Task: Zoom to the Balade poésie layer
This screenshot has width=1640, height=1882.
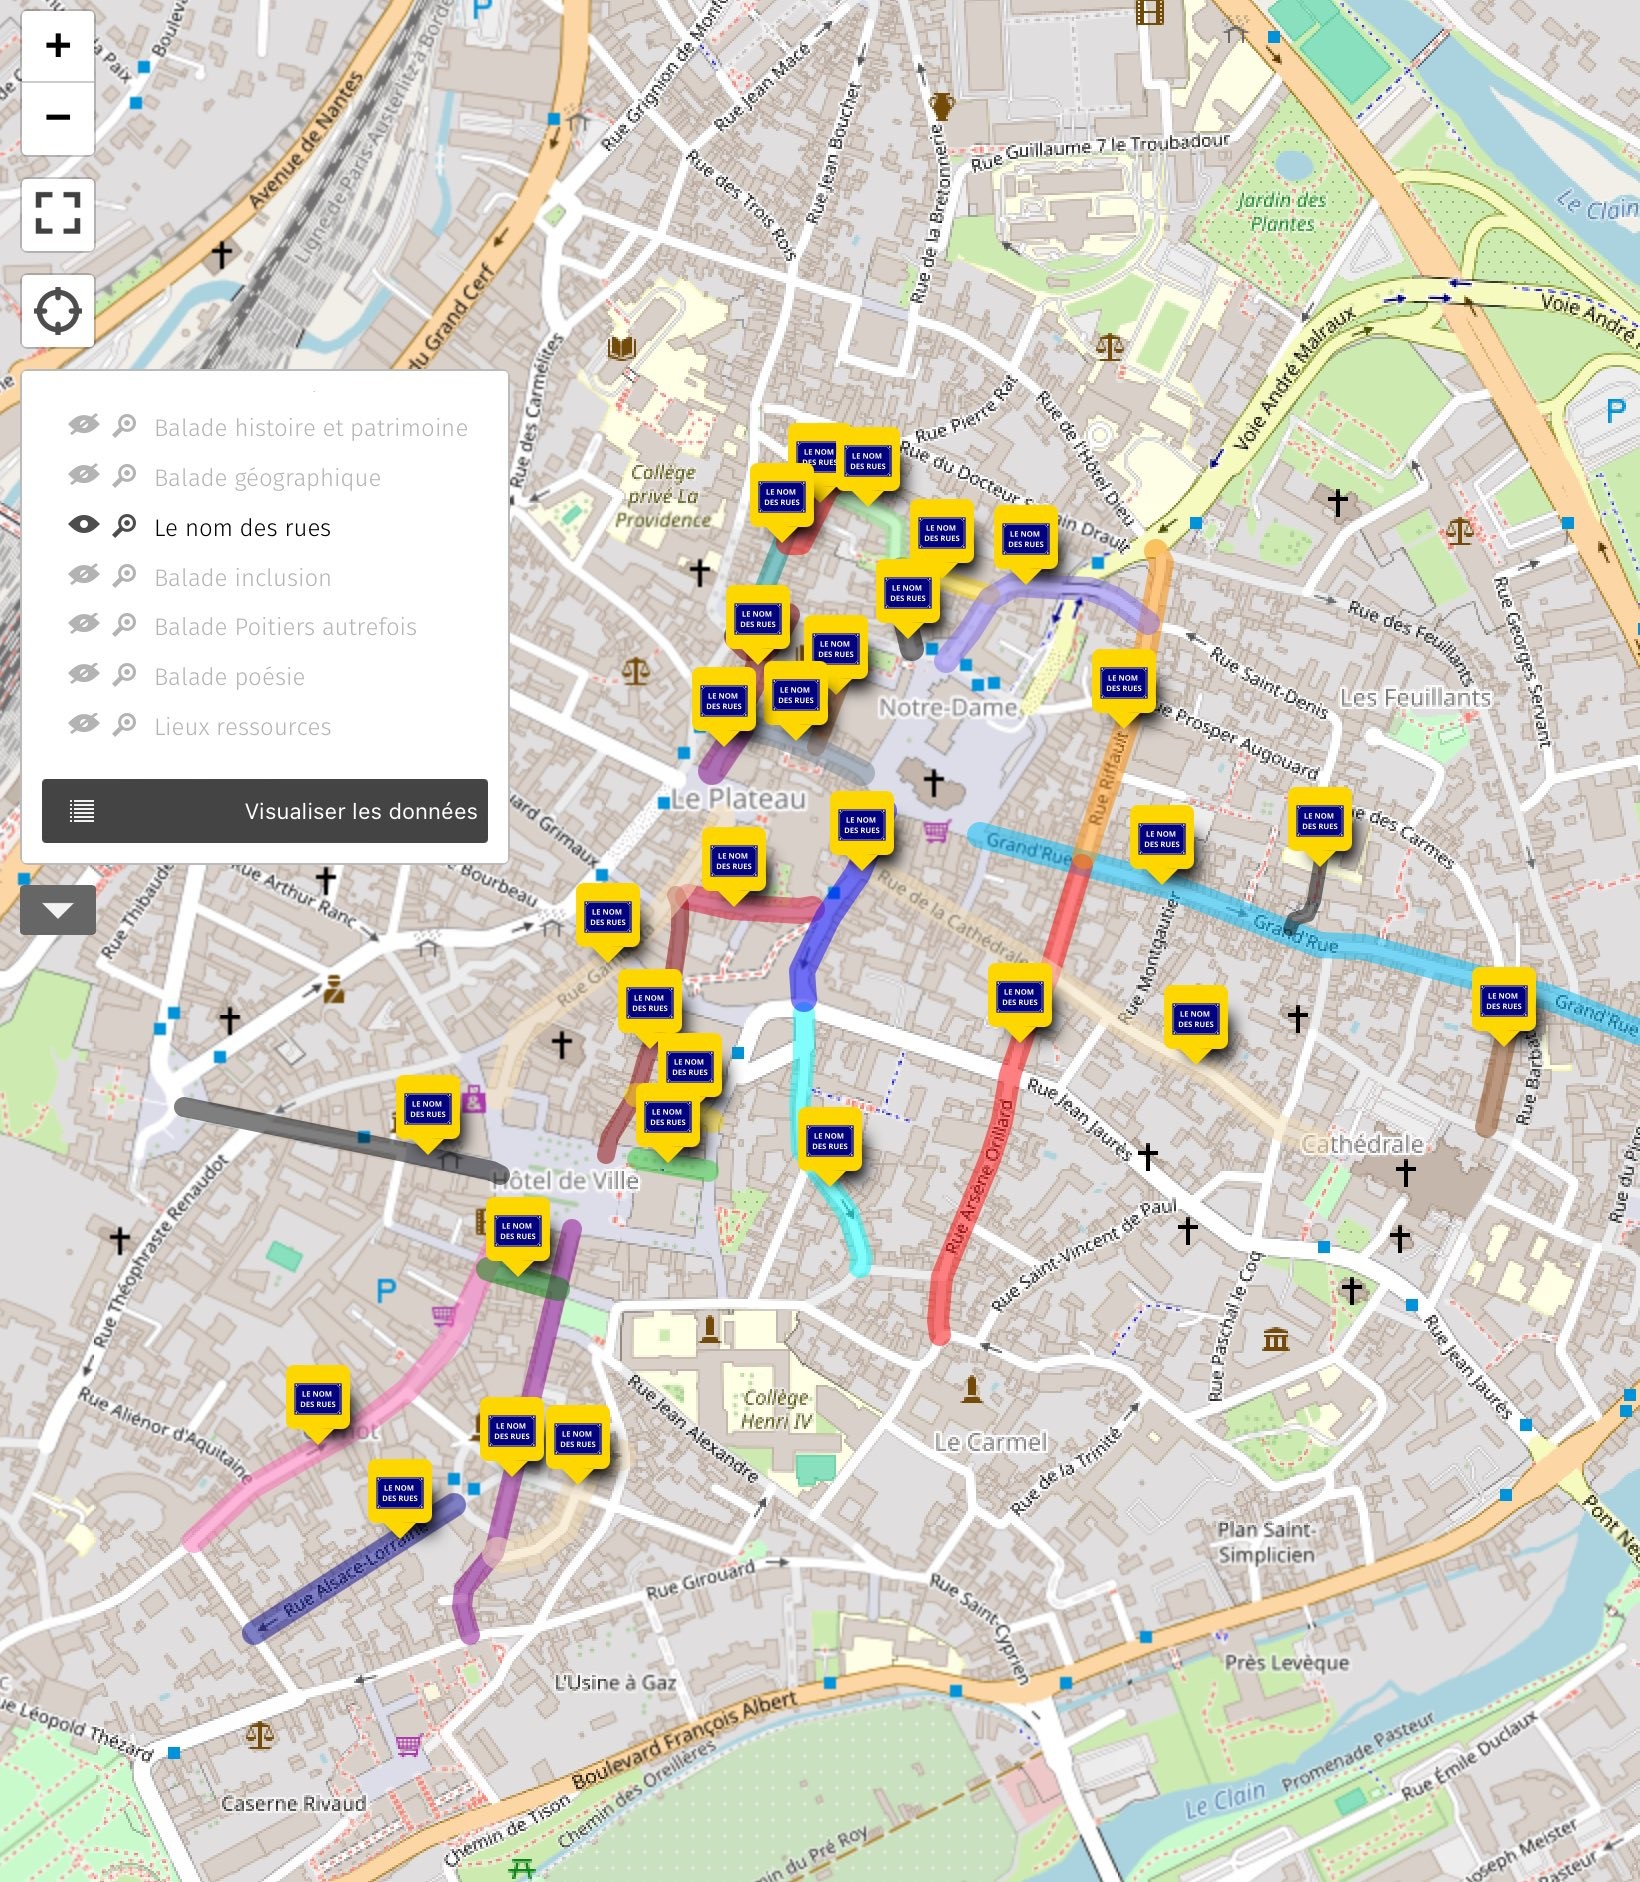Action: 125,675
